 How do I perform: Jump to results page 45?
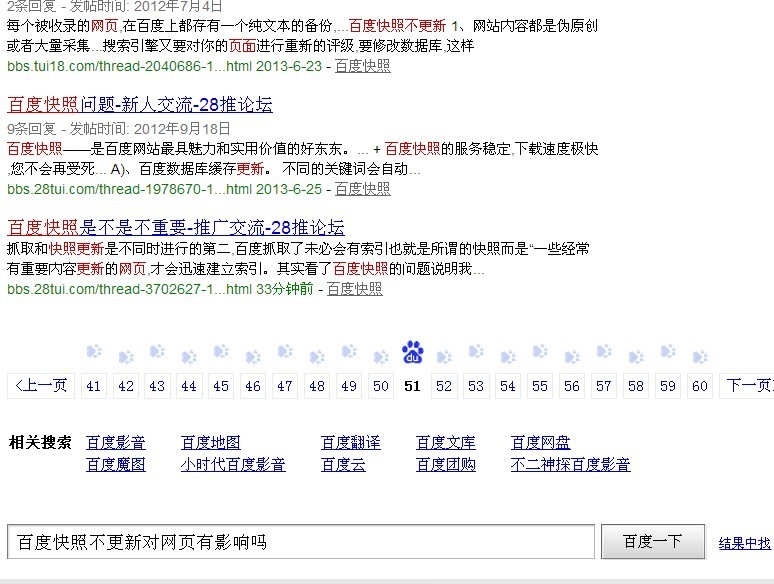tap(221, 386)
